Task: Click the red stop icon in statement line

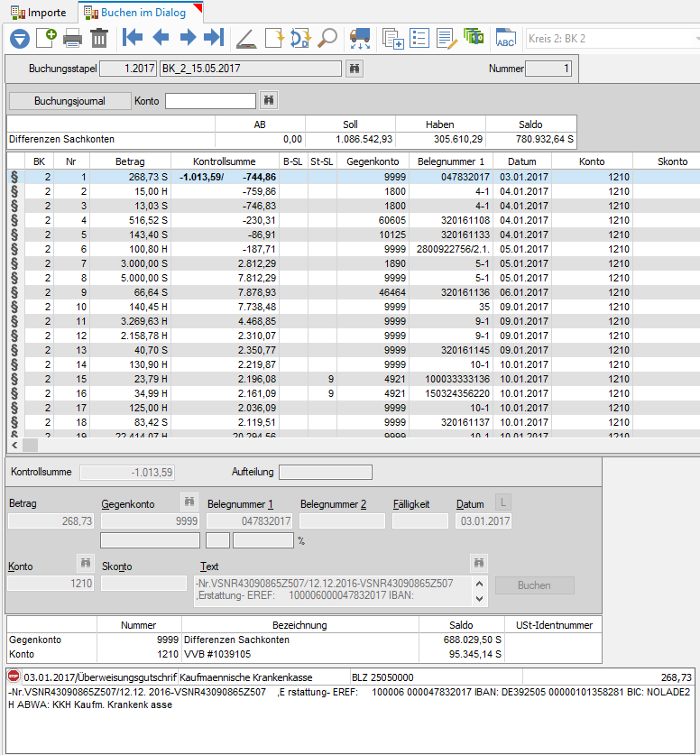Action: (14, 676)
